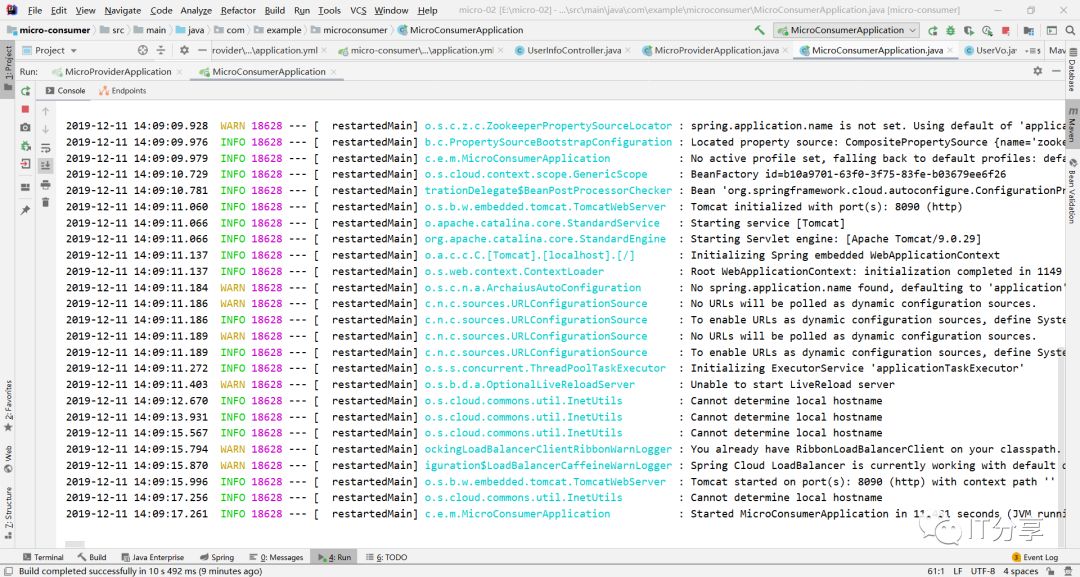Rerun MicroConsumerApplication from the main toolbar
The image size is (1080, 577).
(933, 30)
